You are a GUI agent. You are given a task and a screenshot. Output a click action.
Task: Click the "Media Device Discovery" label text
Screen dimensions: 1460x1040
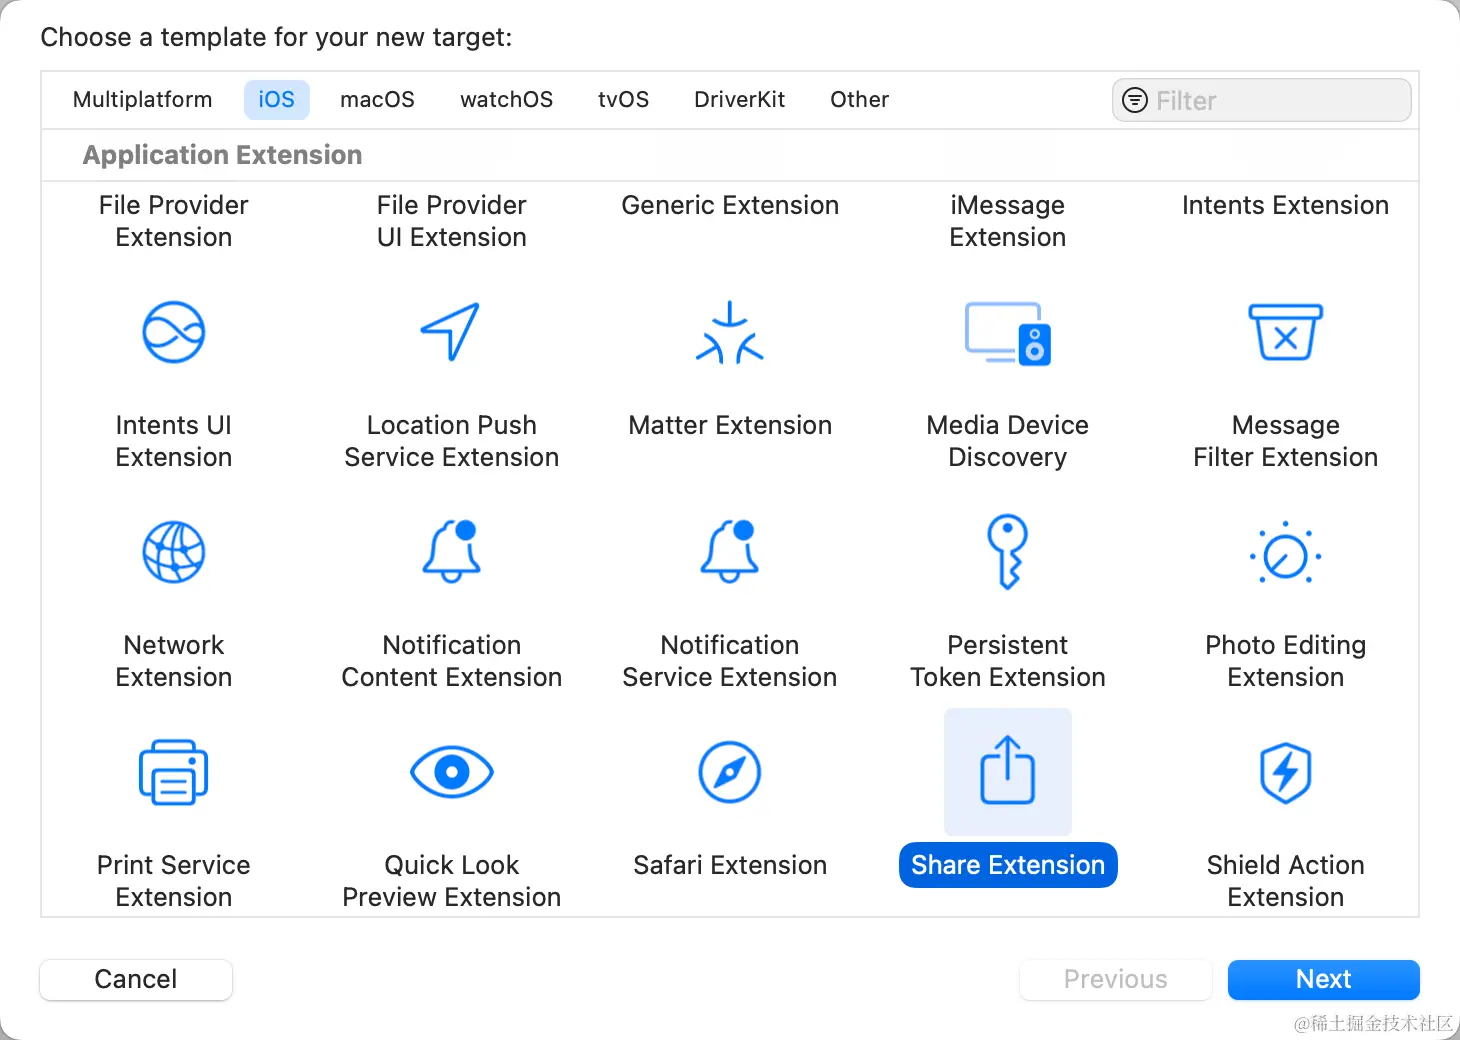tap(1008, 441)
